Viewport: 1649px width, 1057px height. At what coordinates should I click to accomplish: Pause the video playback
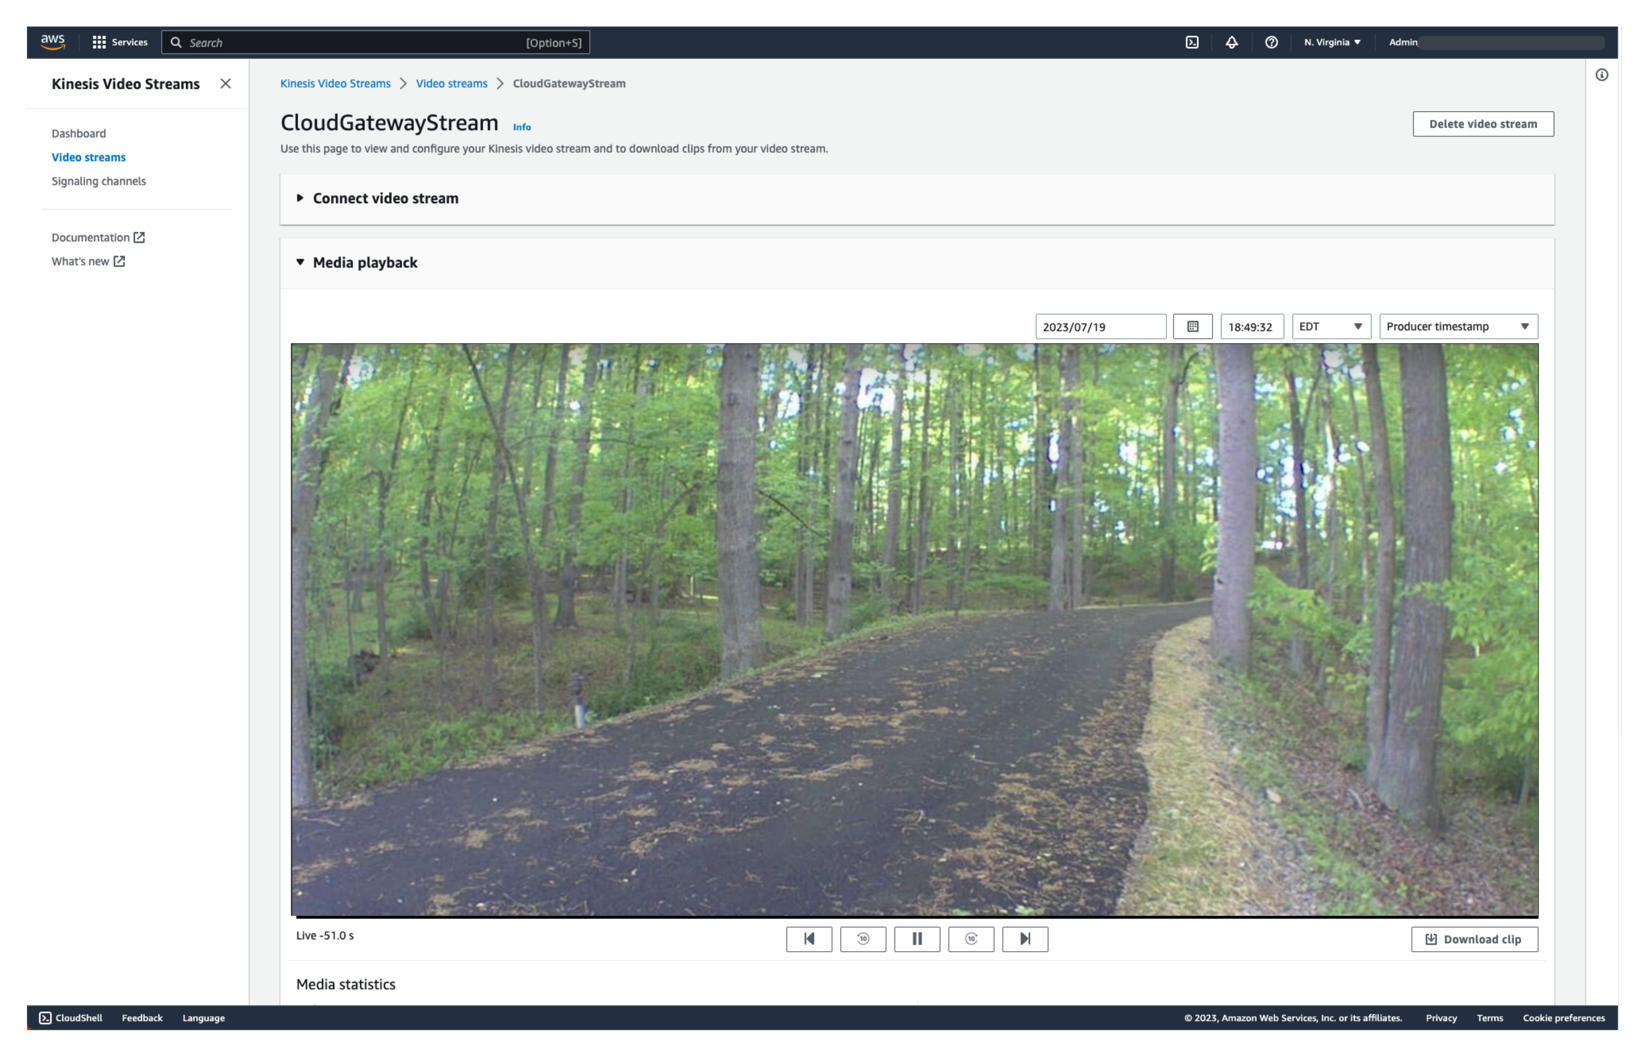pyautogui.click(x=917, y=939)
